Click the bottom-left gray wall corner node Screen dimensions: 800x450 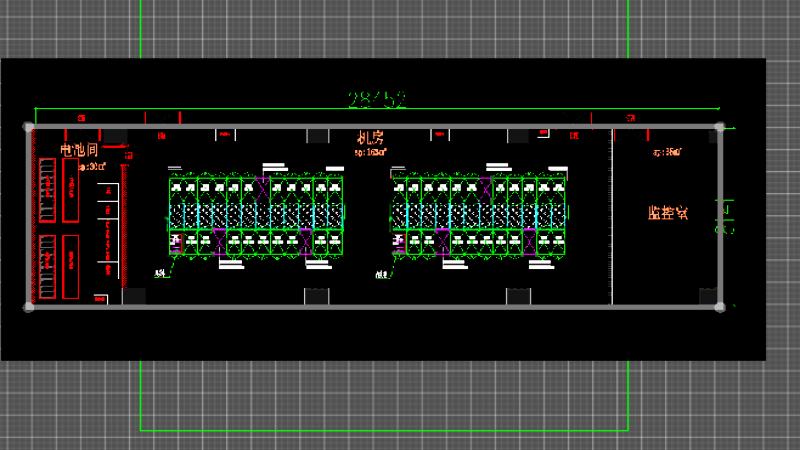(x=29, y=306)
